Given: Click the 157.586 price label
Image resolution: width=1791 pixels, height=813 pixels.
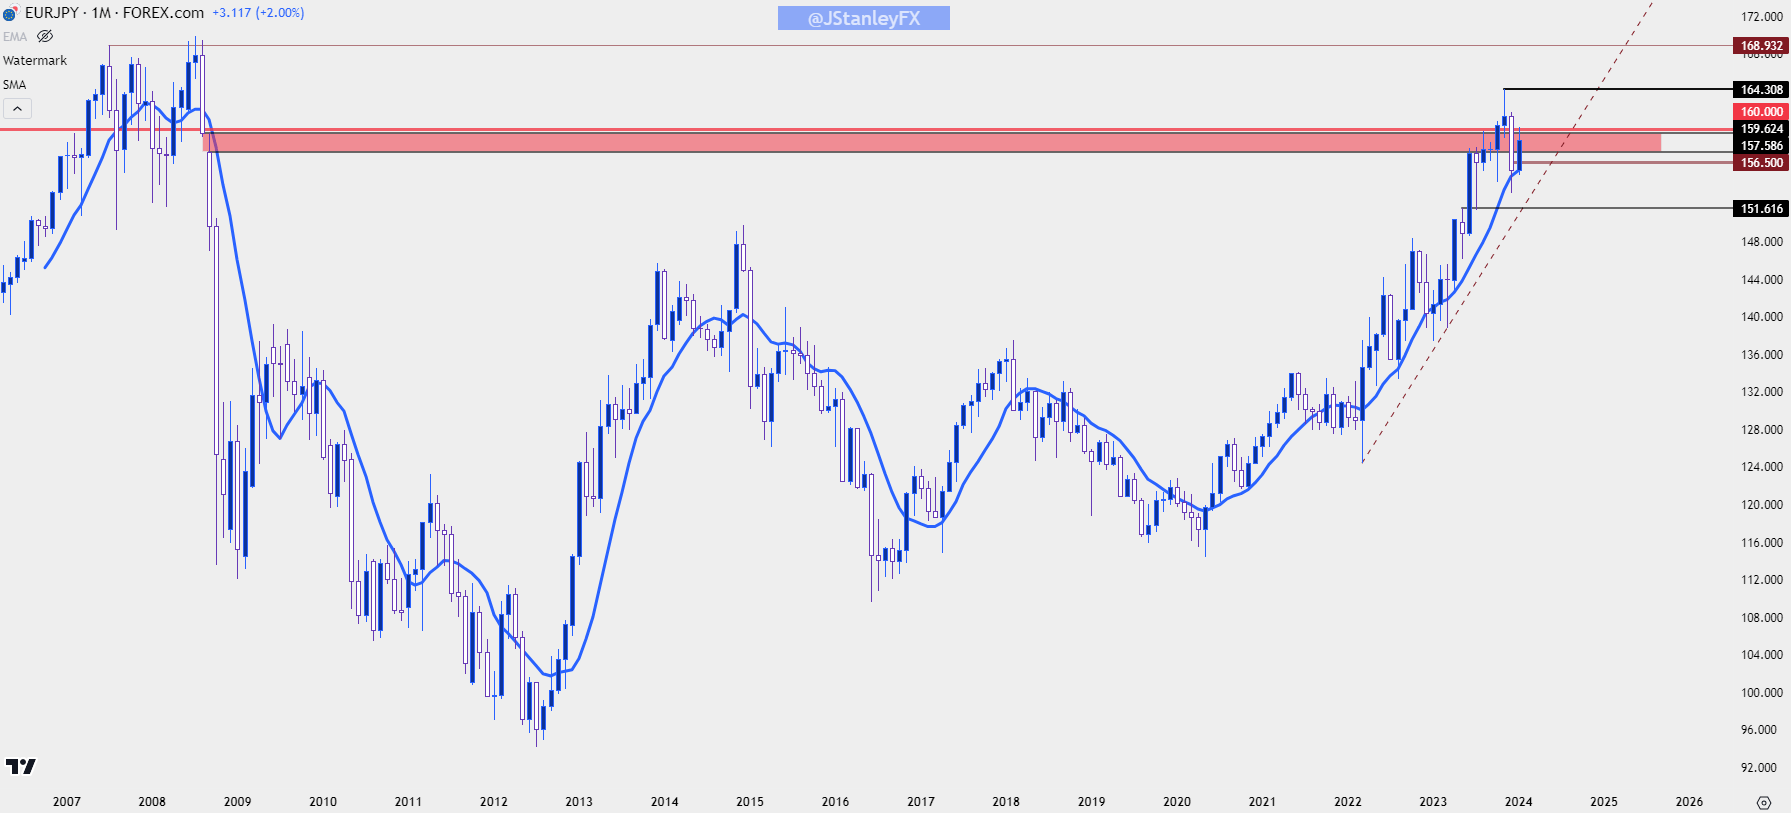Looking at the screenshot, I should point(1761,146).
